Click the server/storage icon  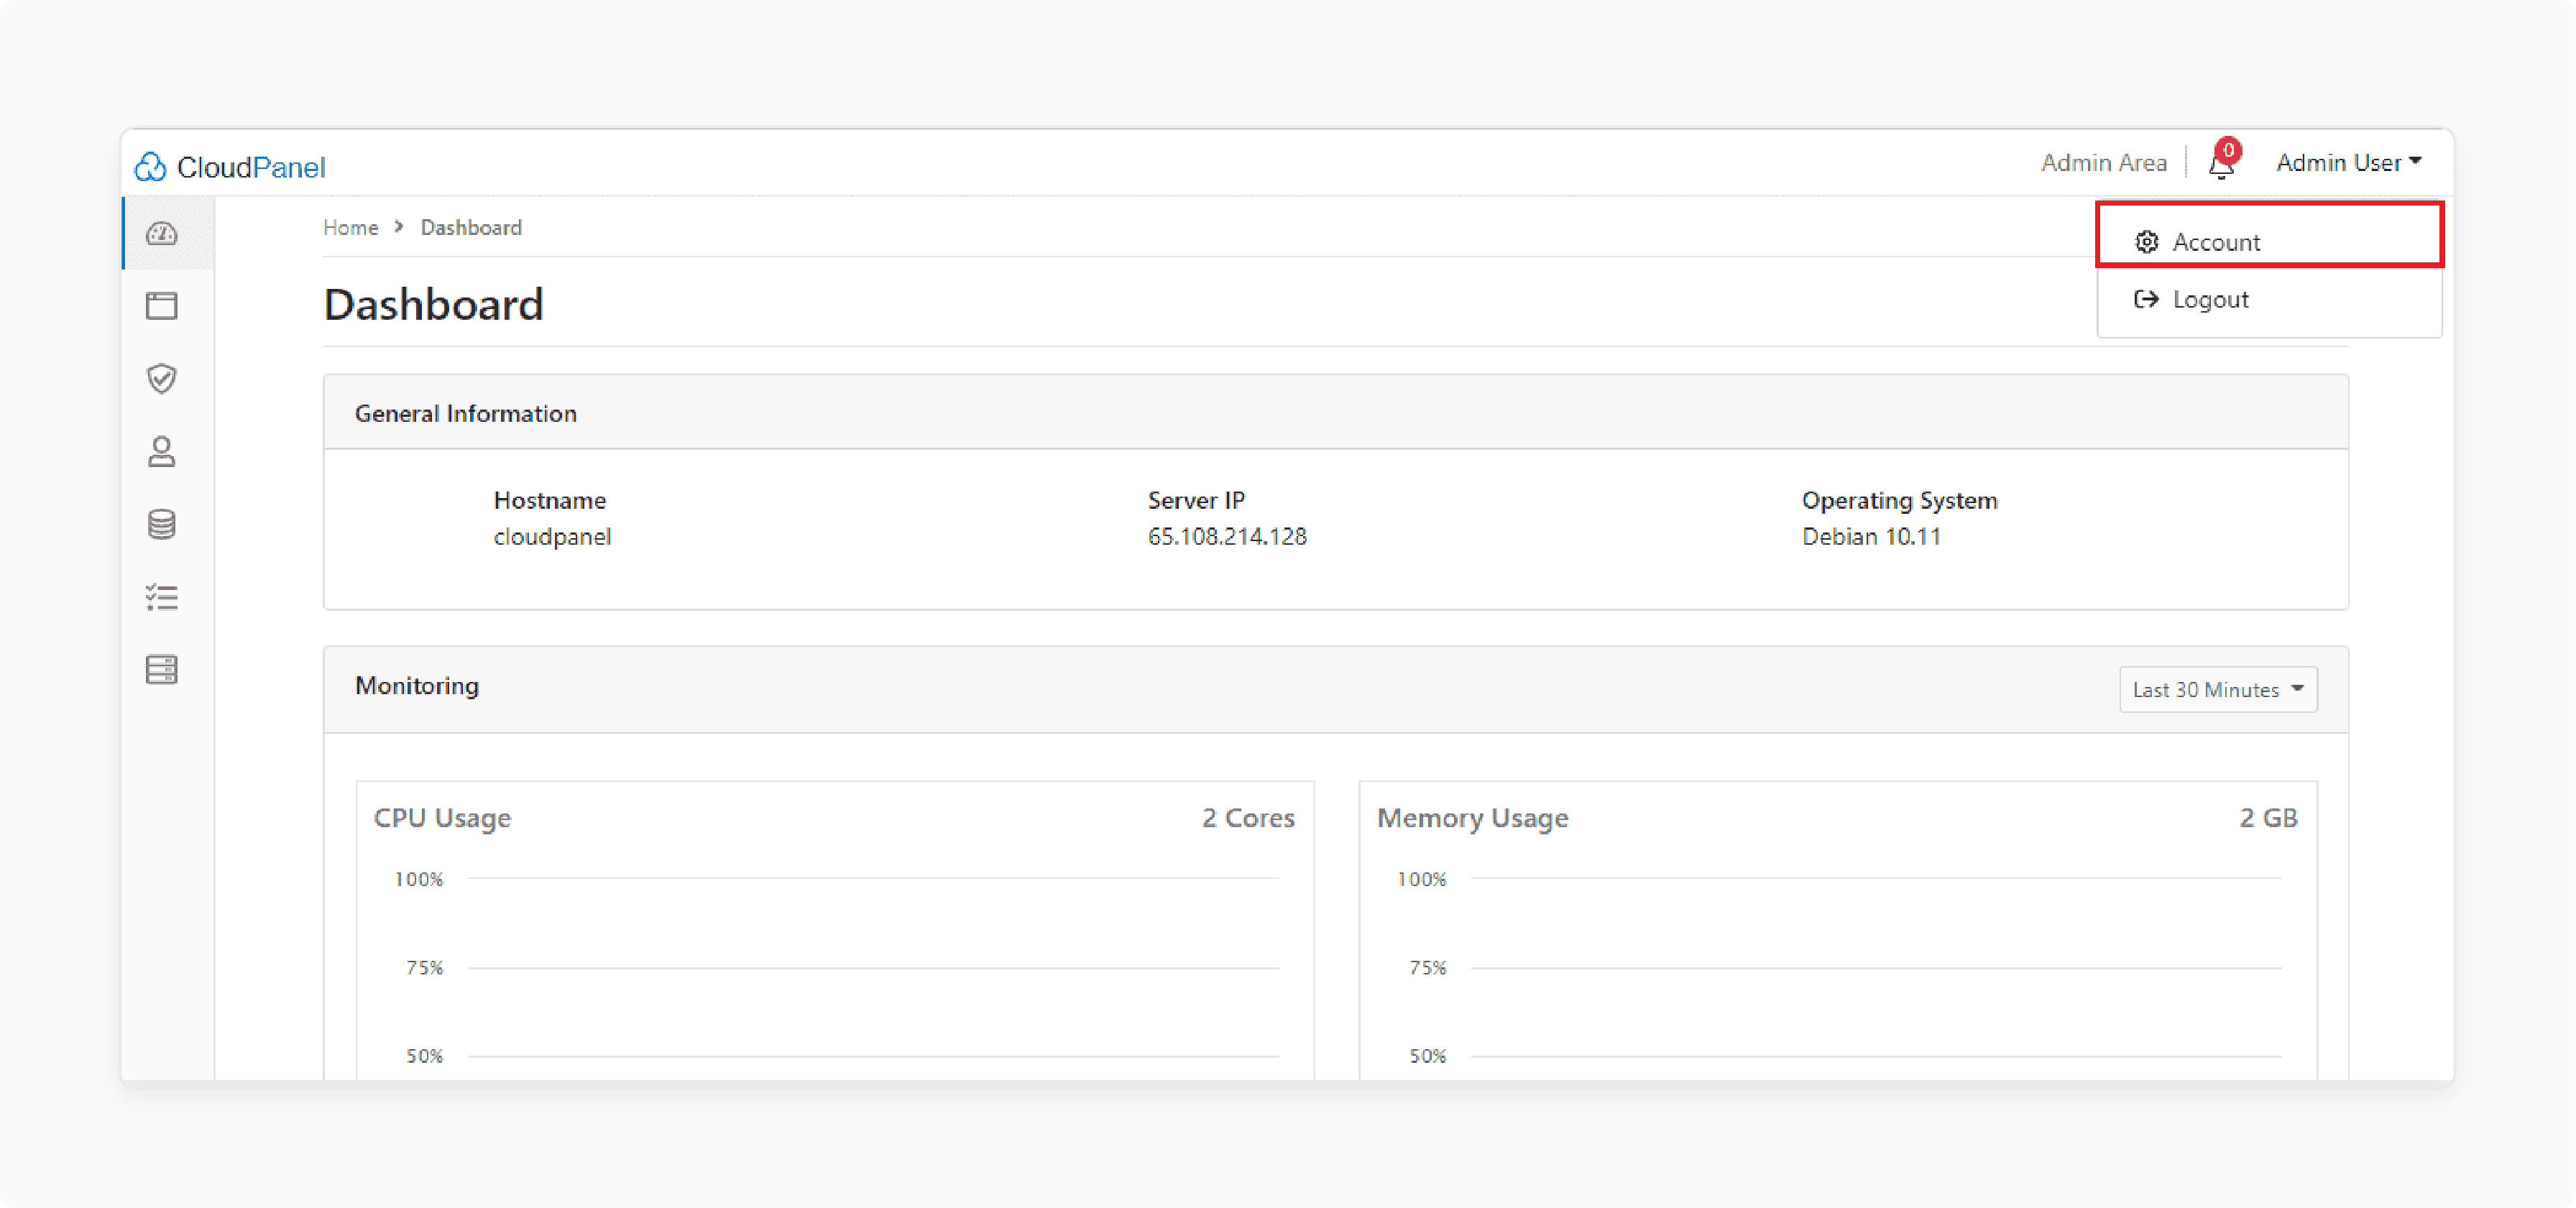166,669
